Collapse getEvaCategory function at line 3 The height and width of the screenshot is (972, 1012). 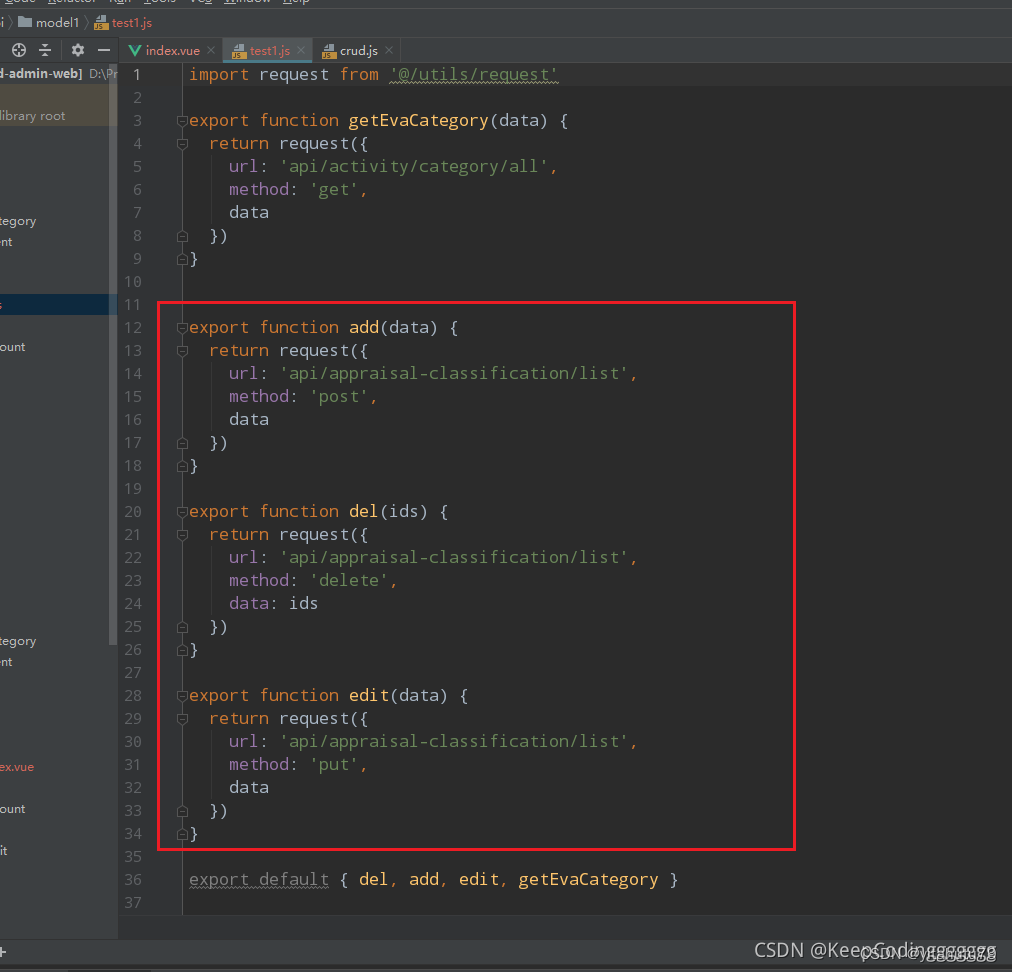(x=182, y=121)
